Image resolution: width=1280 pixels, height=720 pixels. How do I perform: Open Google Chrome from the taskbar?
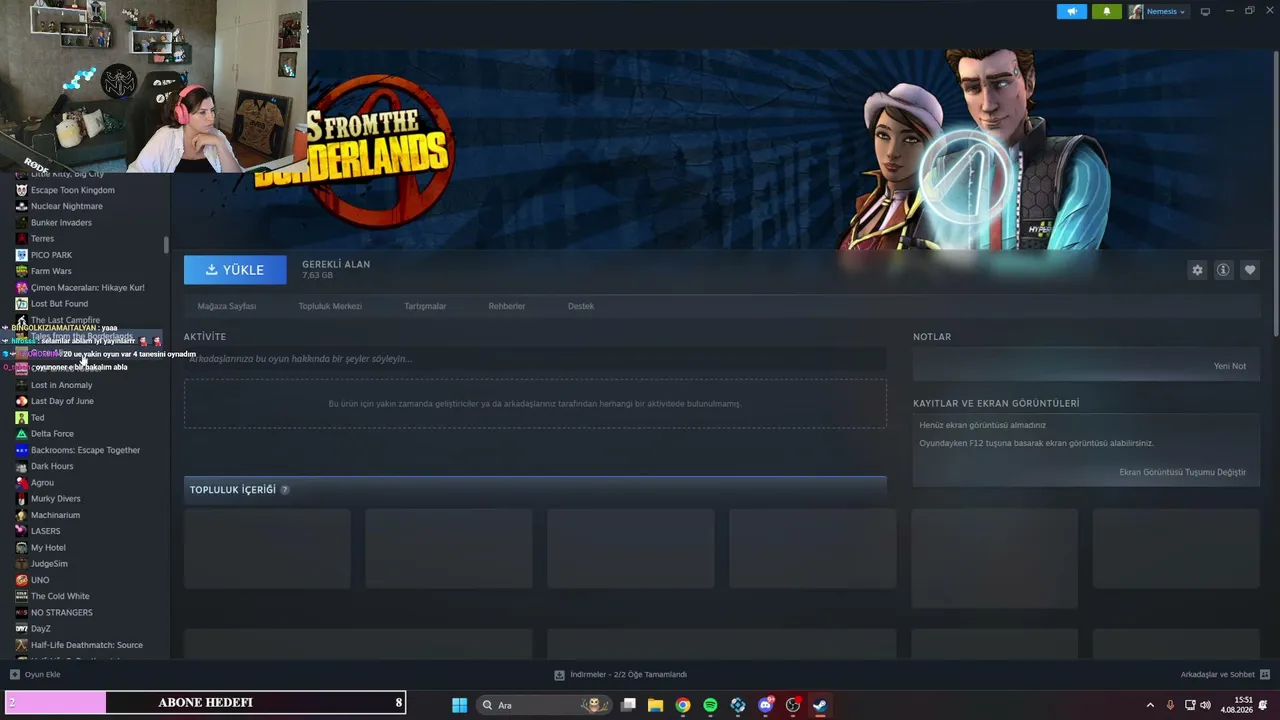point(683,705)
